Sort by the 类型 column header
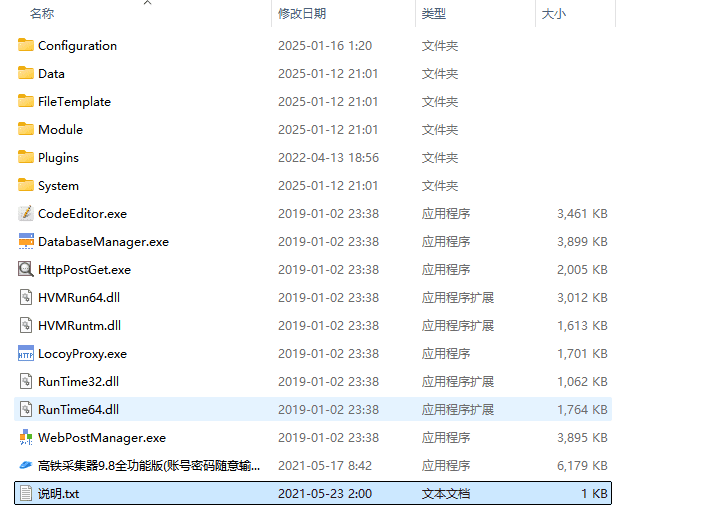 coord(434,14)
